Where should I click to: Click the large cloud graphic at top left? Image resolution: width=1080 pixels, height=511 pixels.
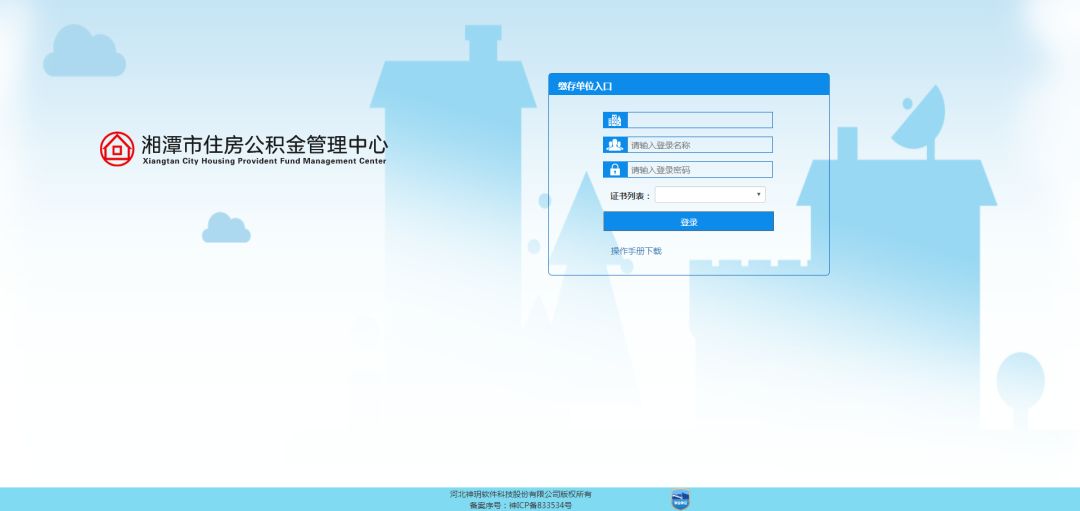pyautogui.click(x=84, y=53)
